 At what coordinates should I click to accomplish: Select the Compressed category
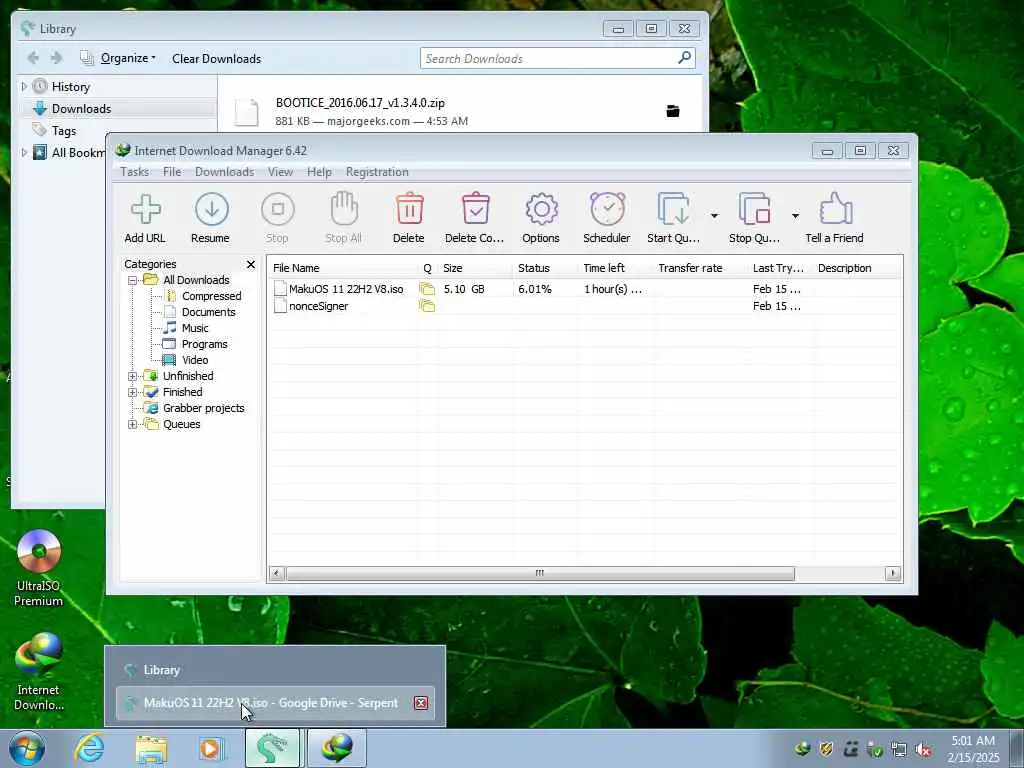pos(211,296)
